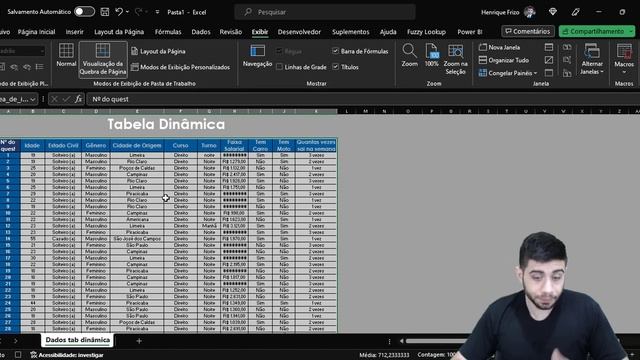Image resolution: width=640 pixels, height=360 pixels.
Task: Open the Fórmulas tab
Action: (x=168, y=32)
